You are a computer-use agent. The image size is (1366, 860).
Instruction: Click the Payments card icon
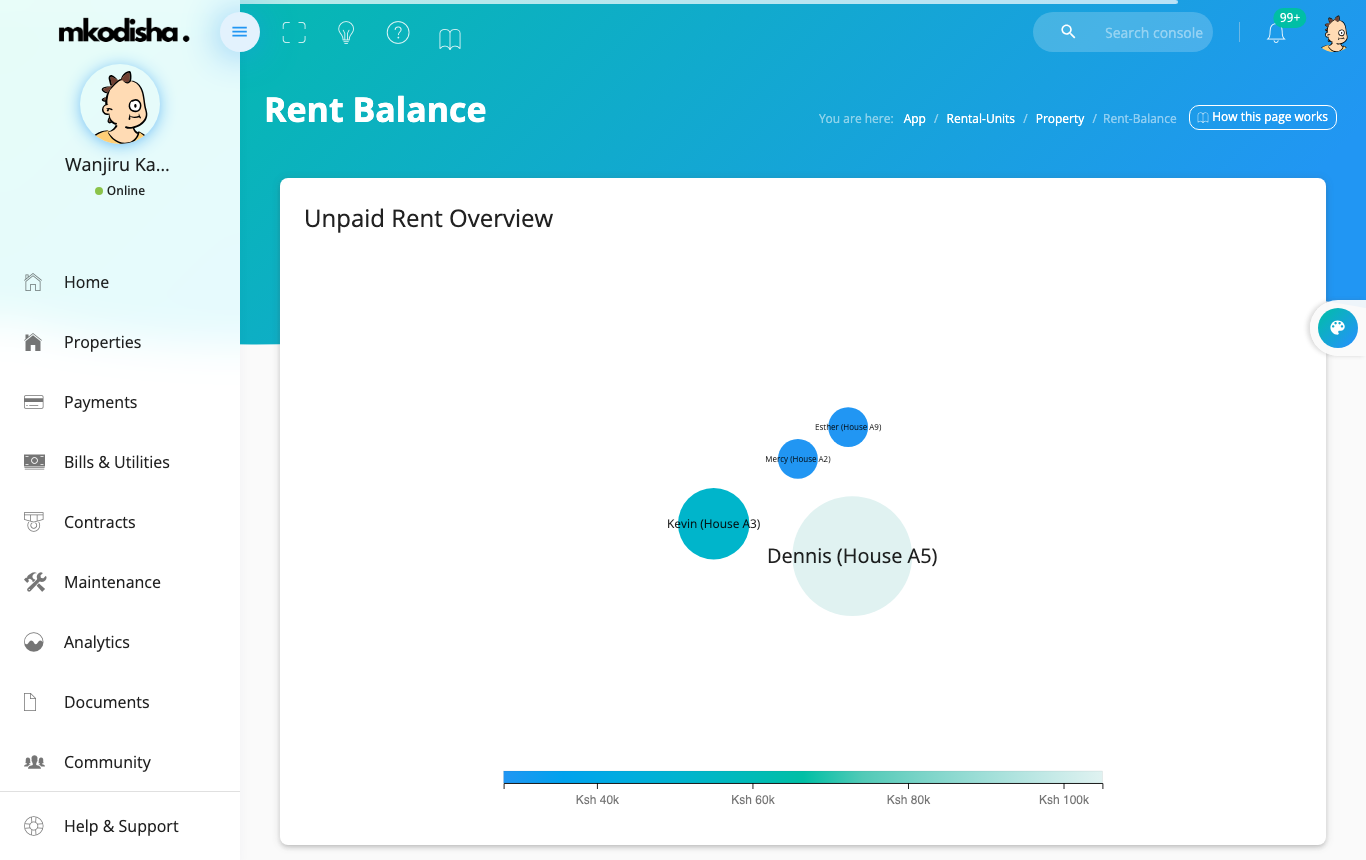tap(33, 402)
